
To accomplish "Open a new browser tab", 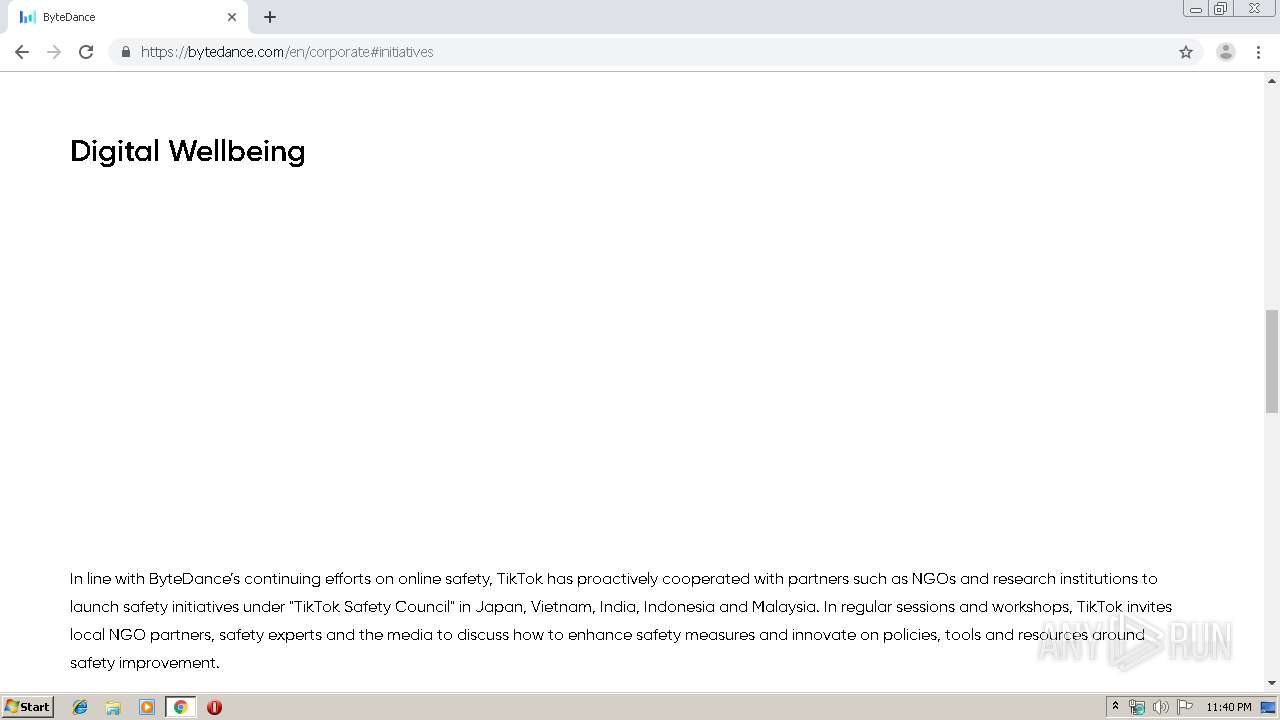I will pos(270,17).
